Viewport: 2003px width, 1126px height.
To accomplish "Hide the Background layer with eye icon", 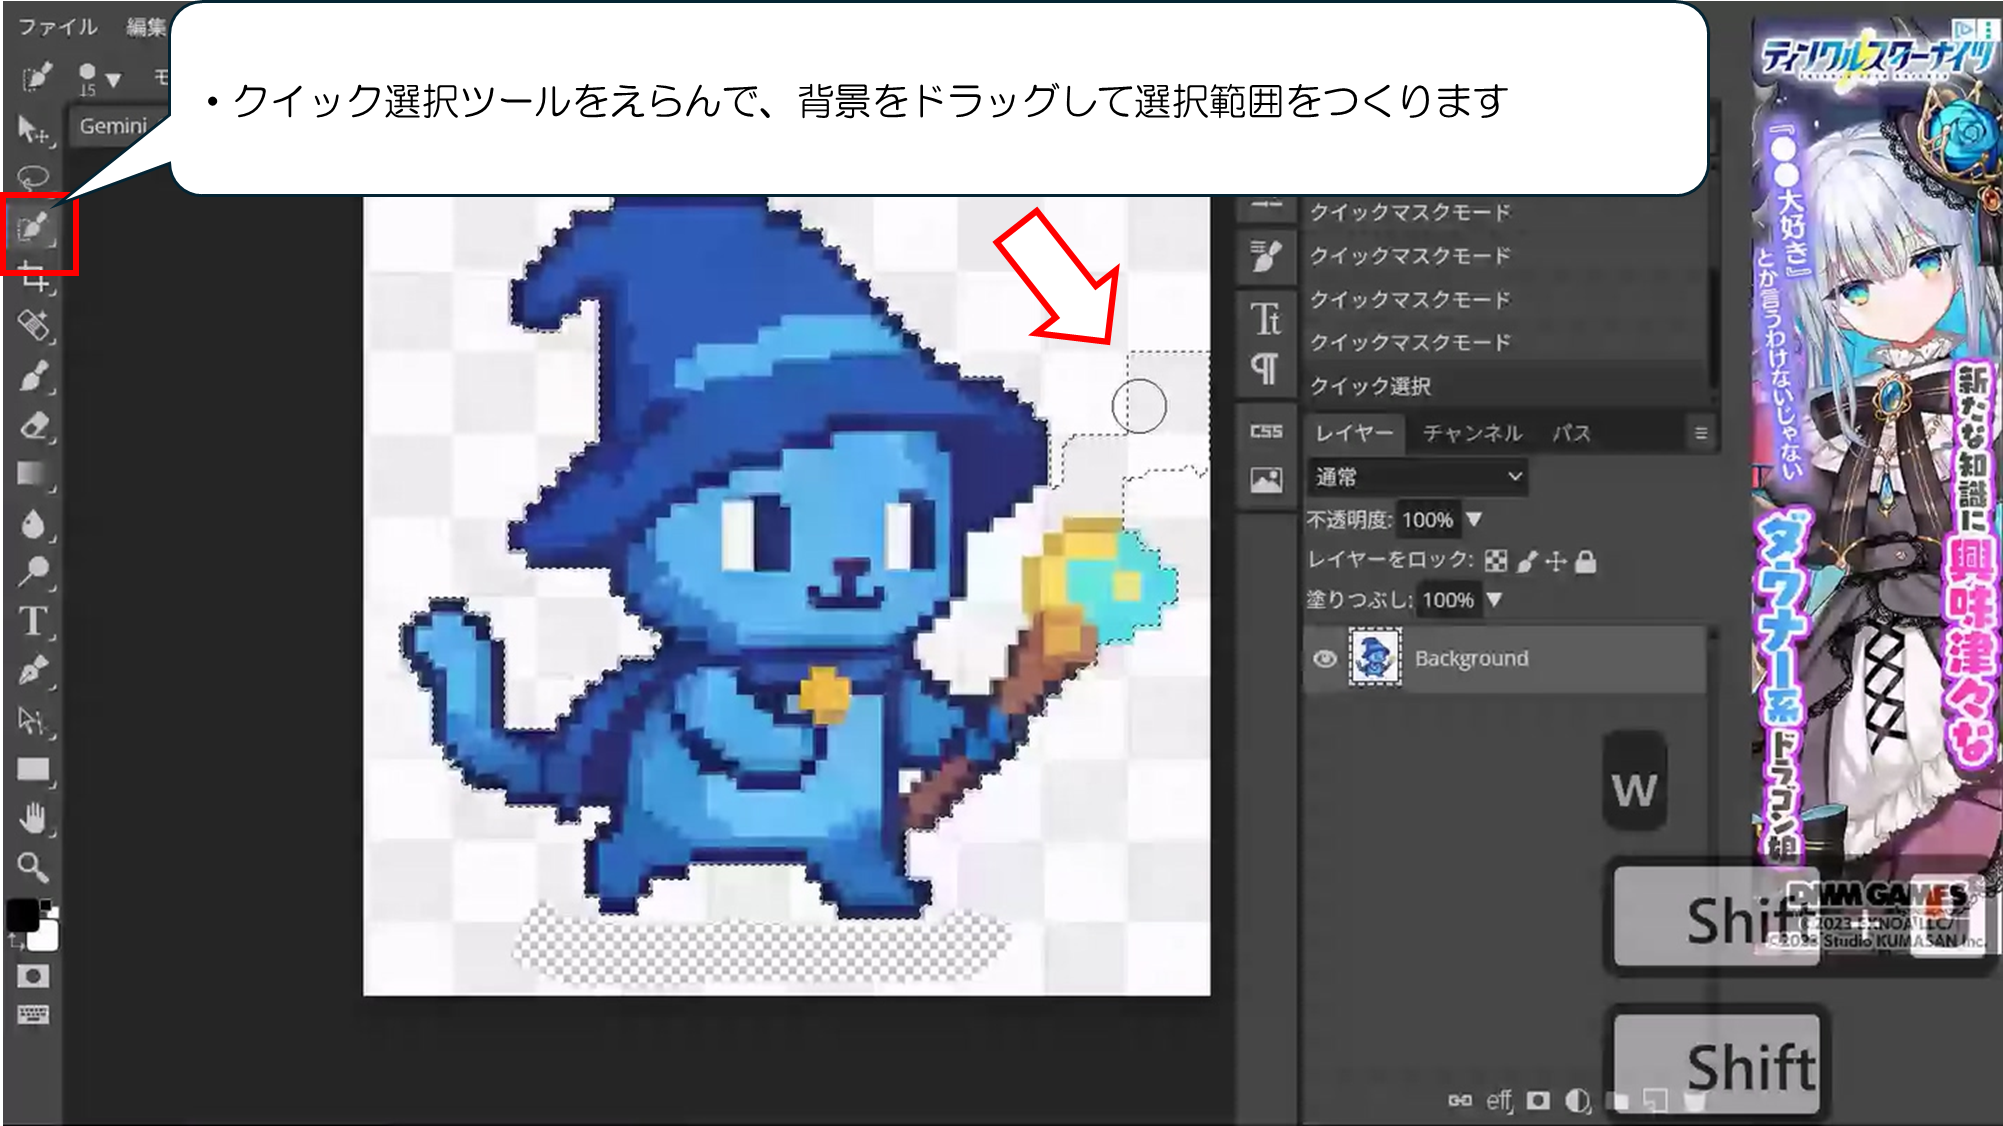I will click(x=1325, y=658).
